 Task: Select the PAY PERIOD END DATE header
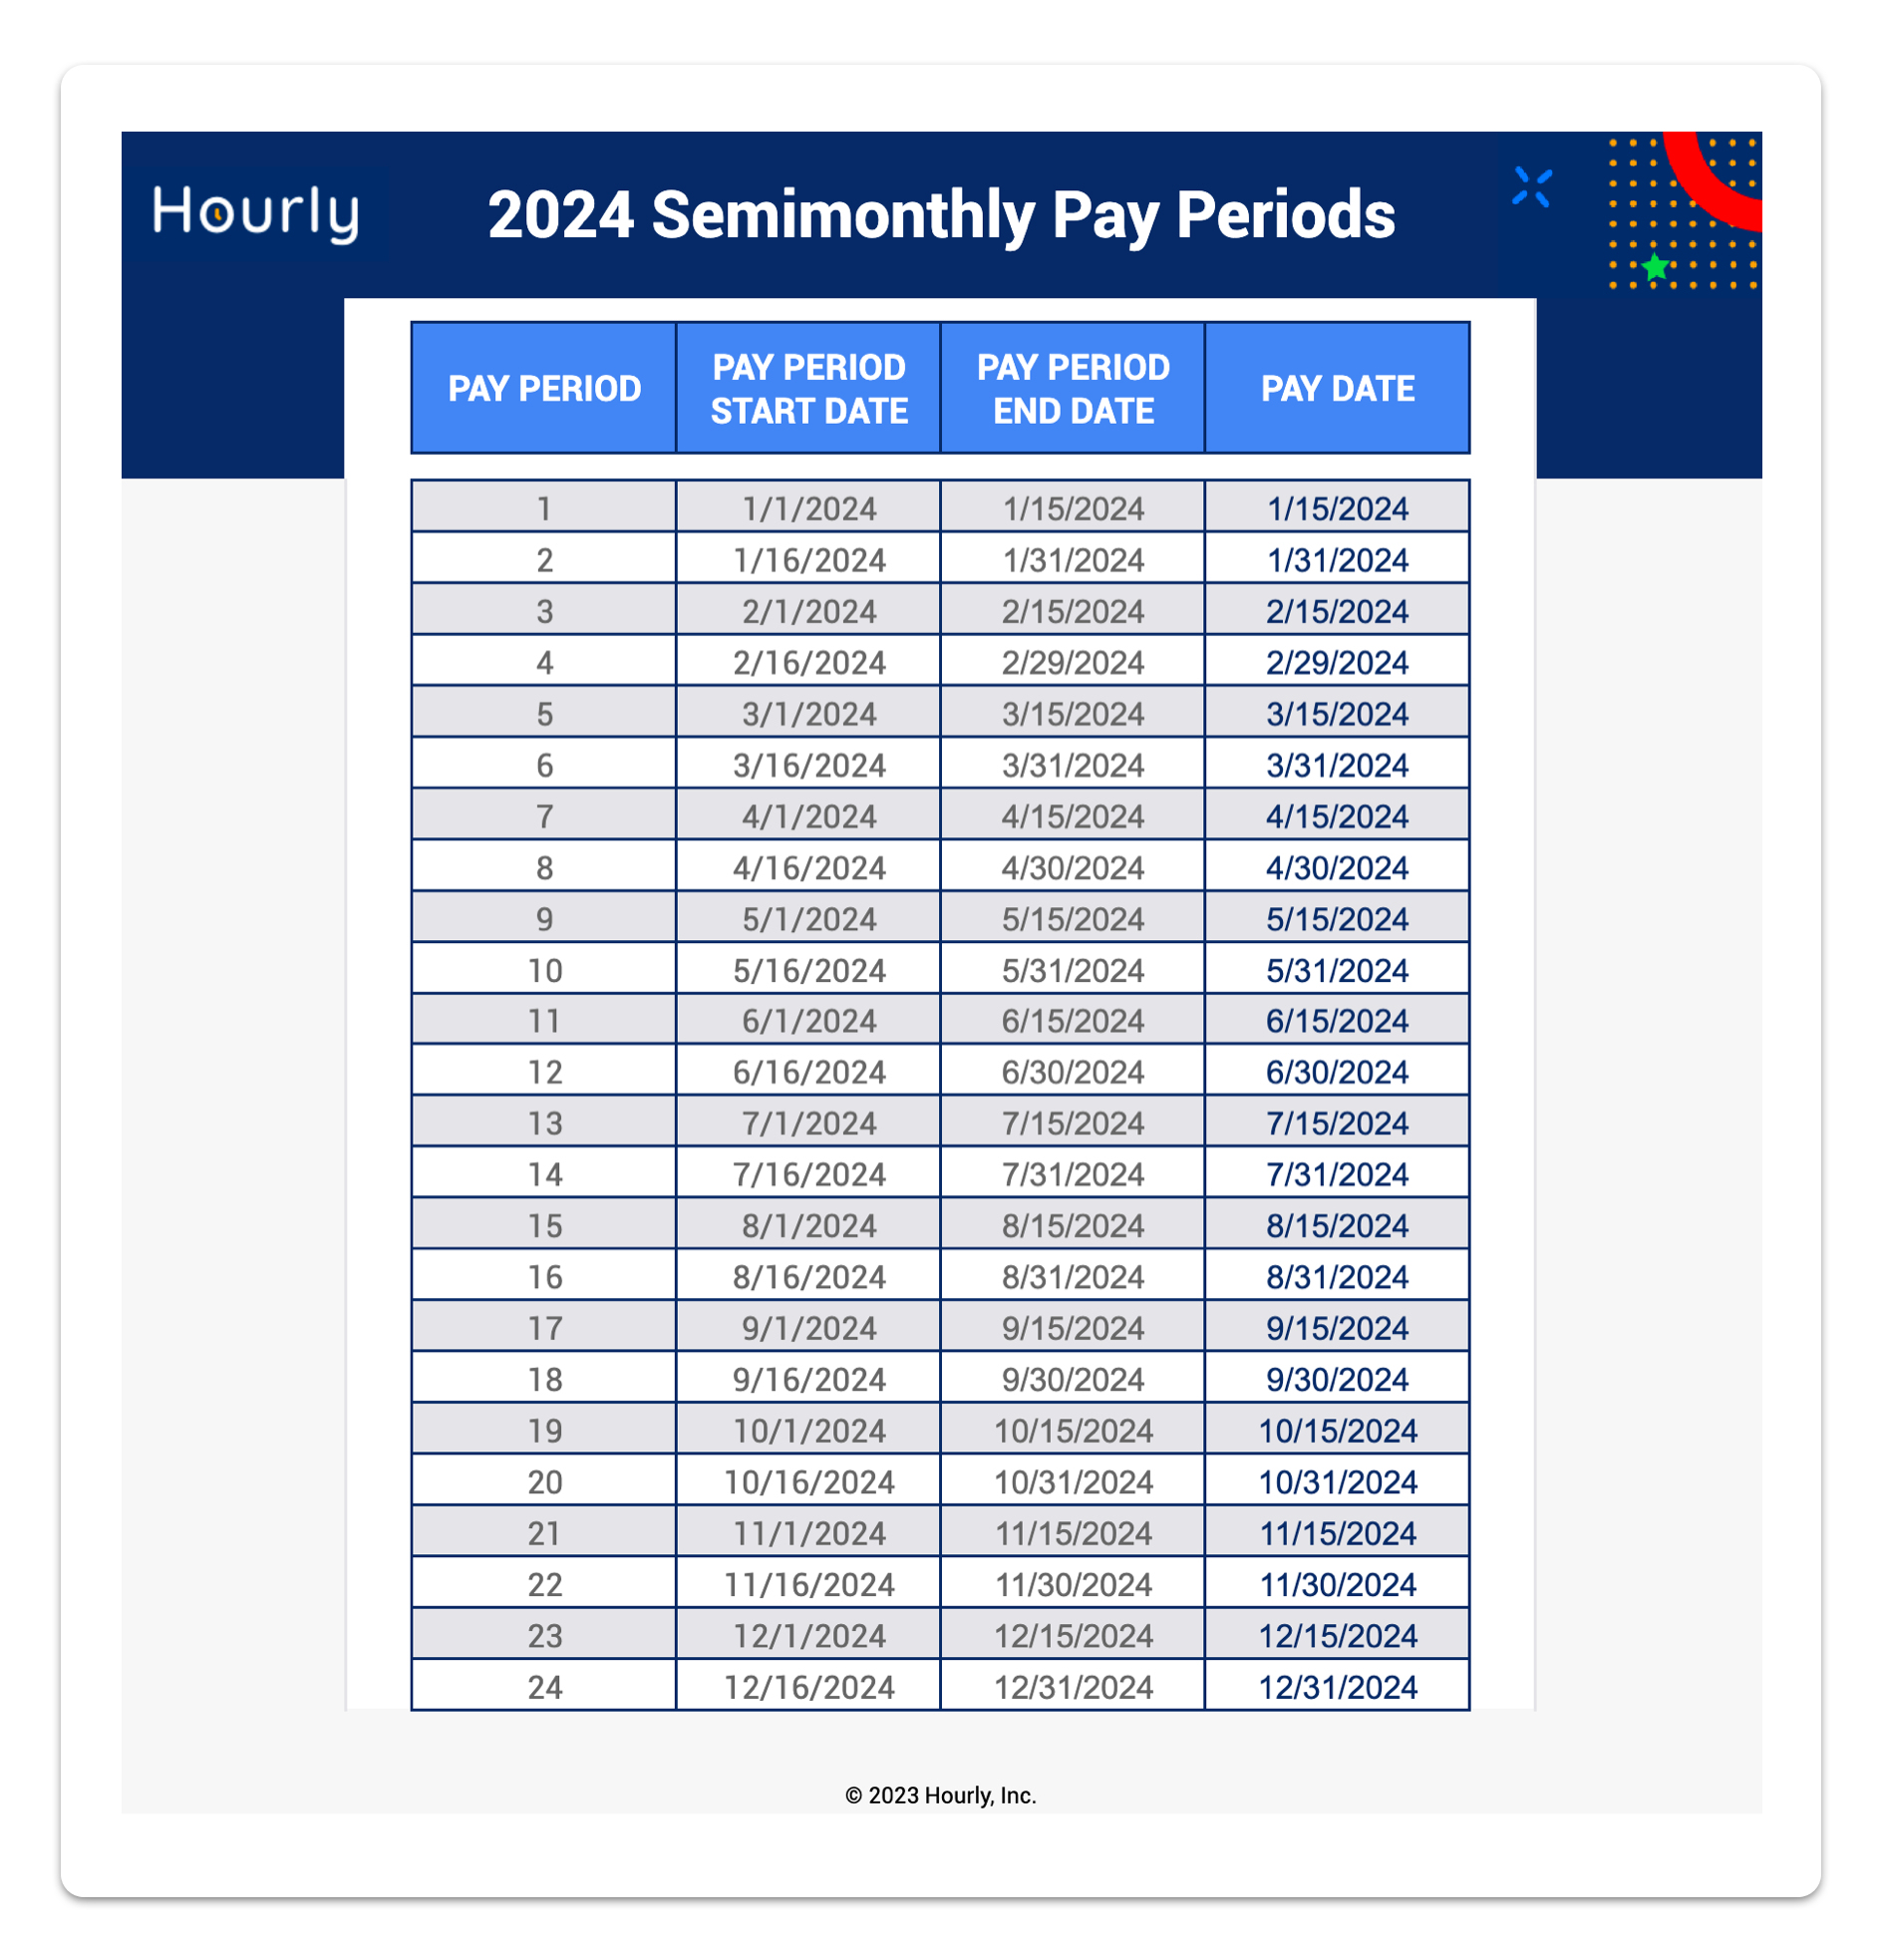point(1073,388)
